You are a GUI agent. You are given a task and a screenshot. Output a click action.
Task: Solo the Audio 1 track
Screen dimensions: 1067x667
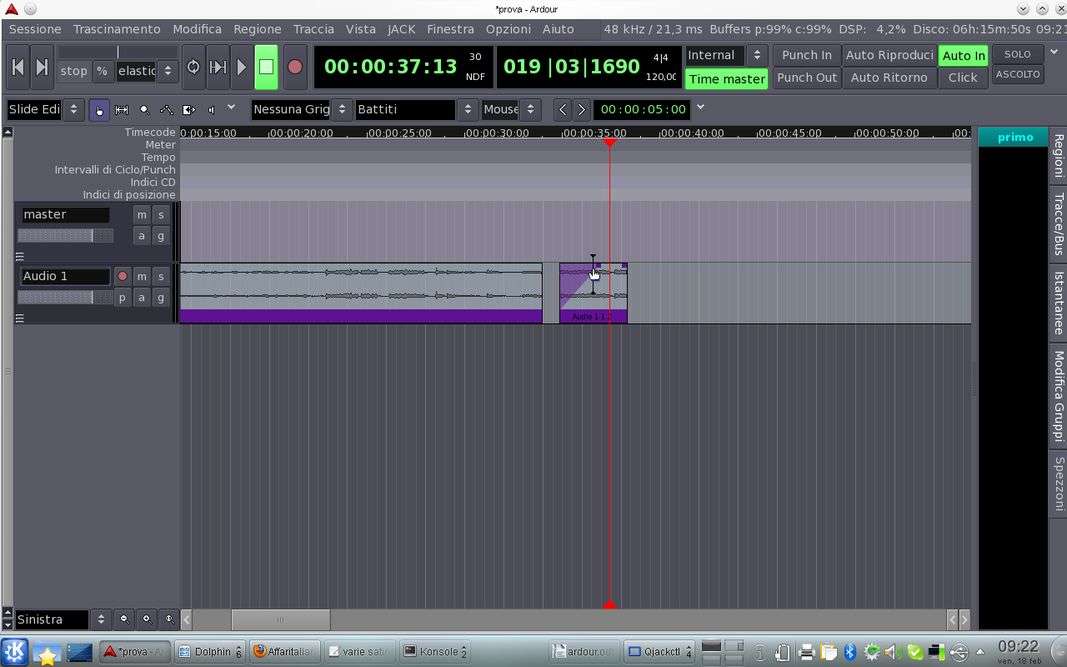tap(160, 276)
